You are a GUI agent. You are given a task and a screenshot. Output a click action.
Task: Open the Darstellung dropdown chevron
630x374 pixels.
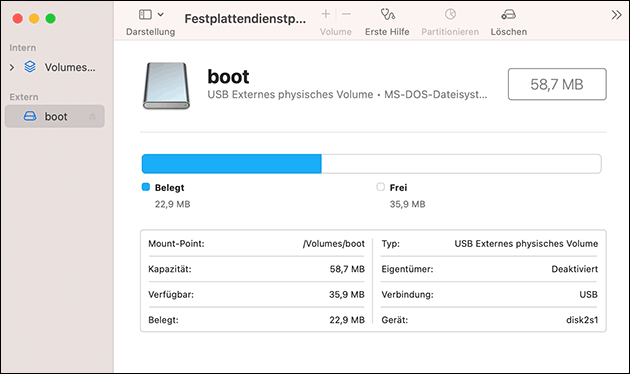(x=161, y=15)
